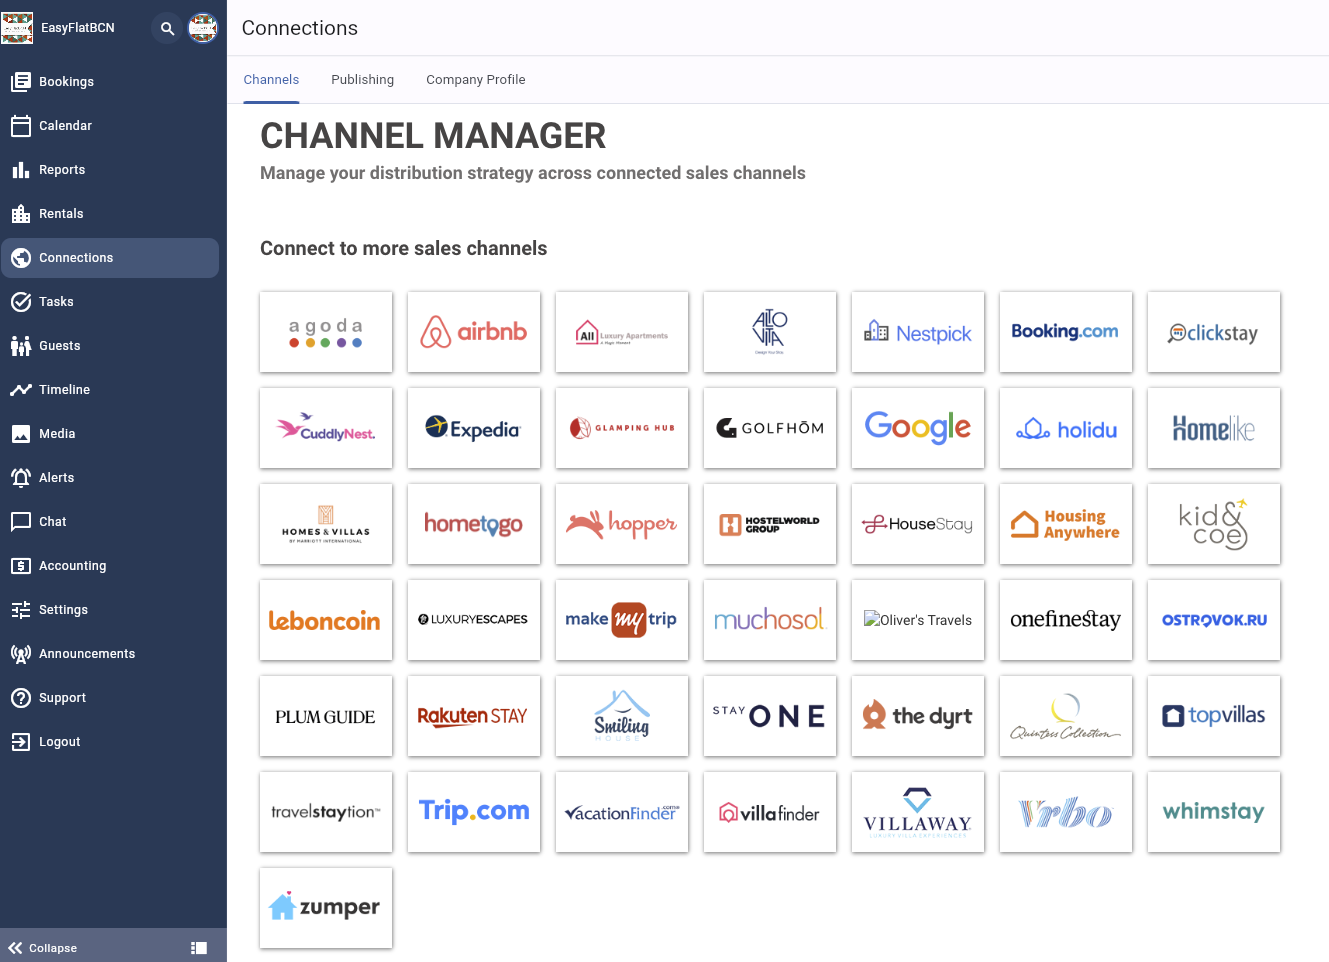The height and width of the screenshot is (962, 1329).
Task: Open the Golfhom channel
Action: [x=770, y=428]
